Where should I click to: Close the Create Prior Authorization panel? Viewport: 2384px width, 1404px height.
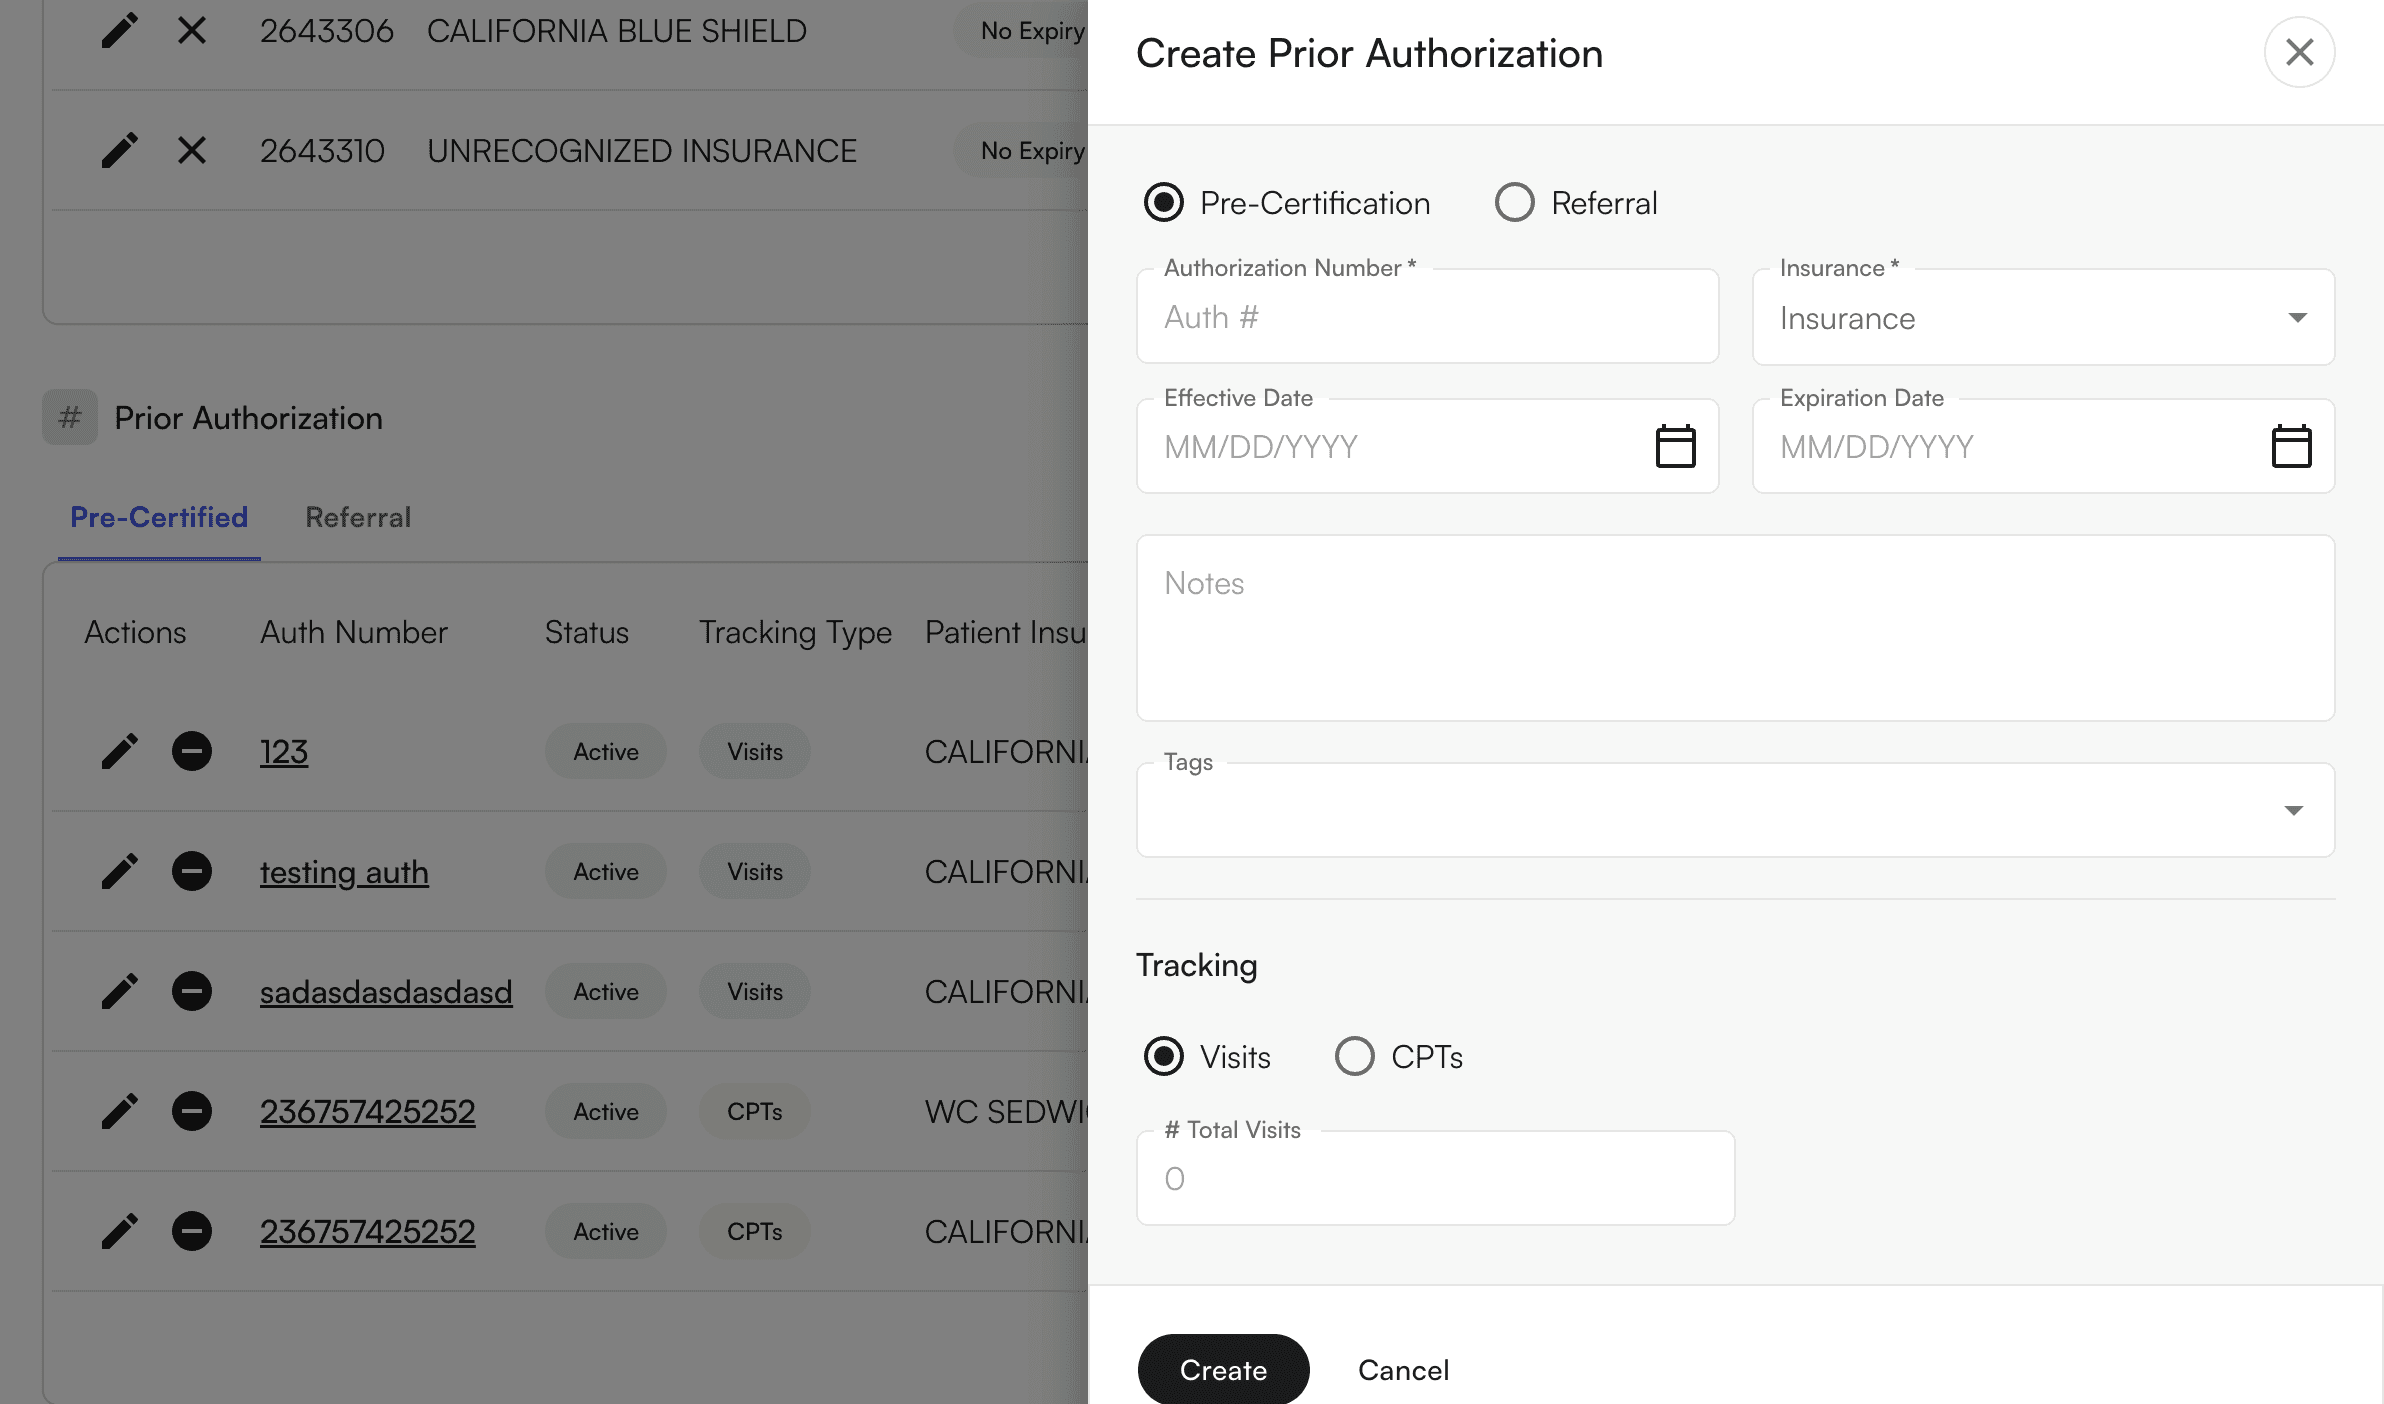(2299, 52)
